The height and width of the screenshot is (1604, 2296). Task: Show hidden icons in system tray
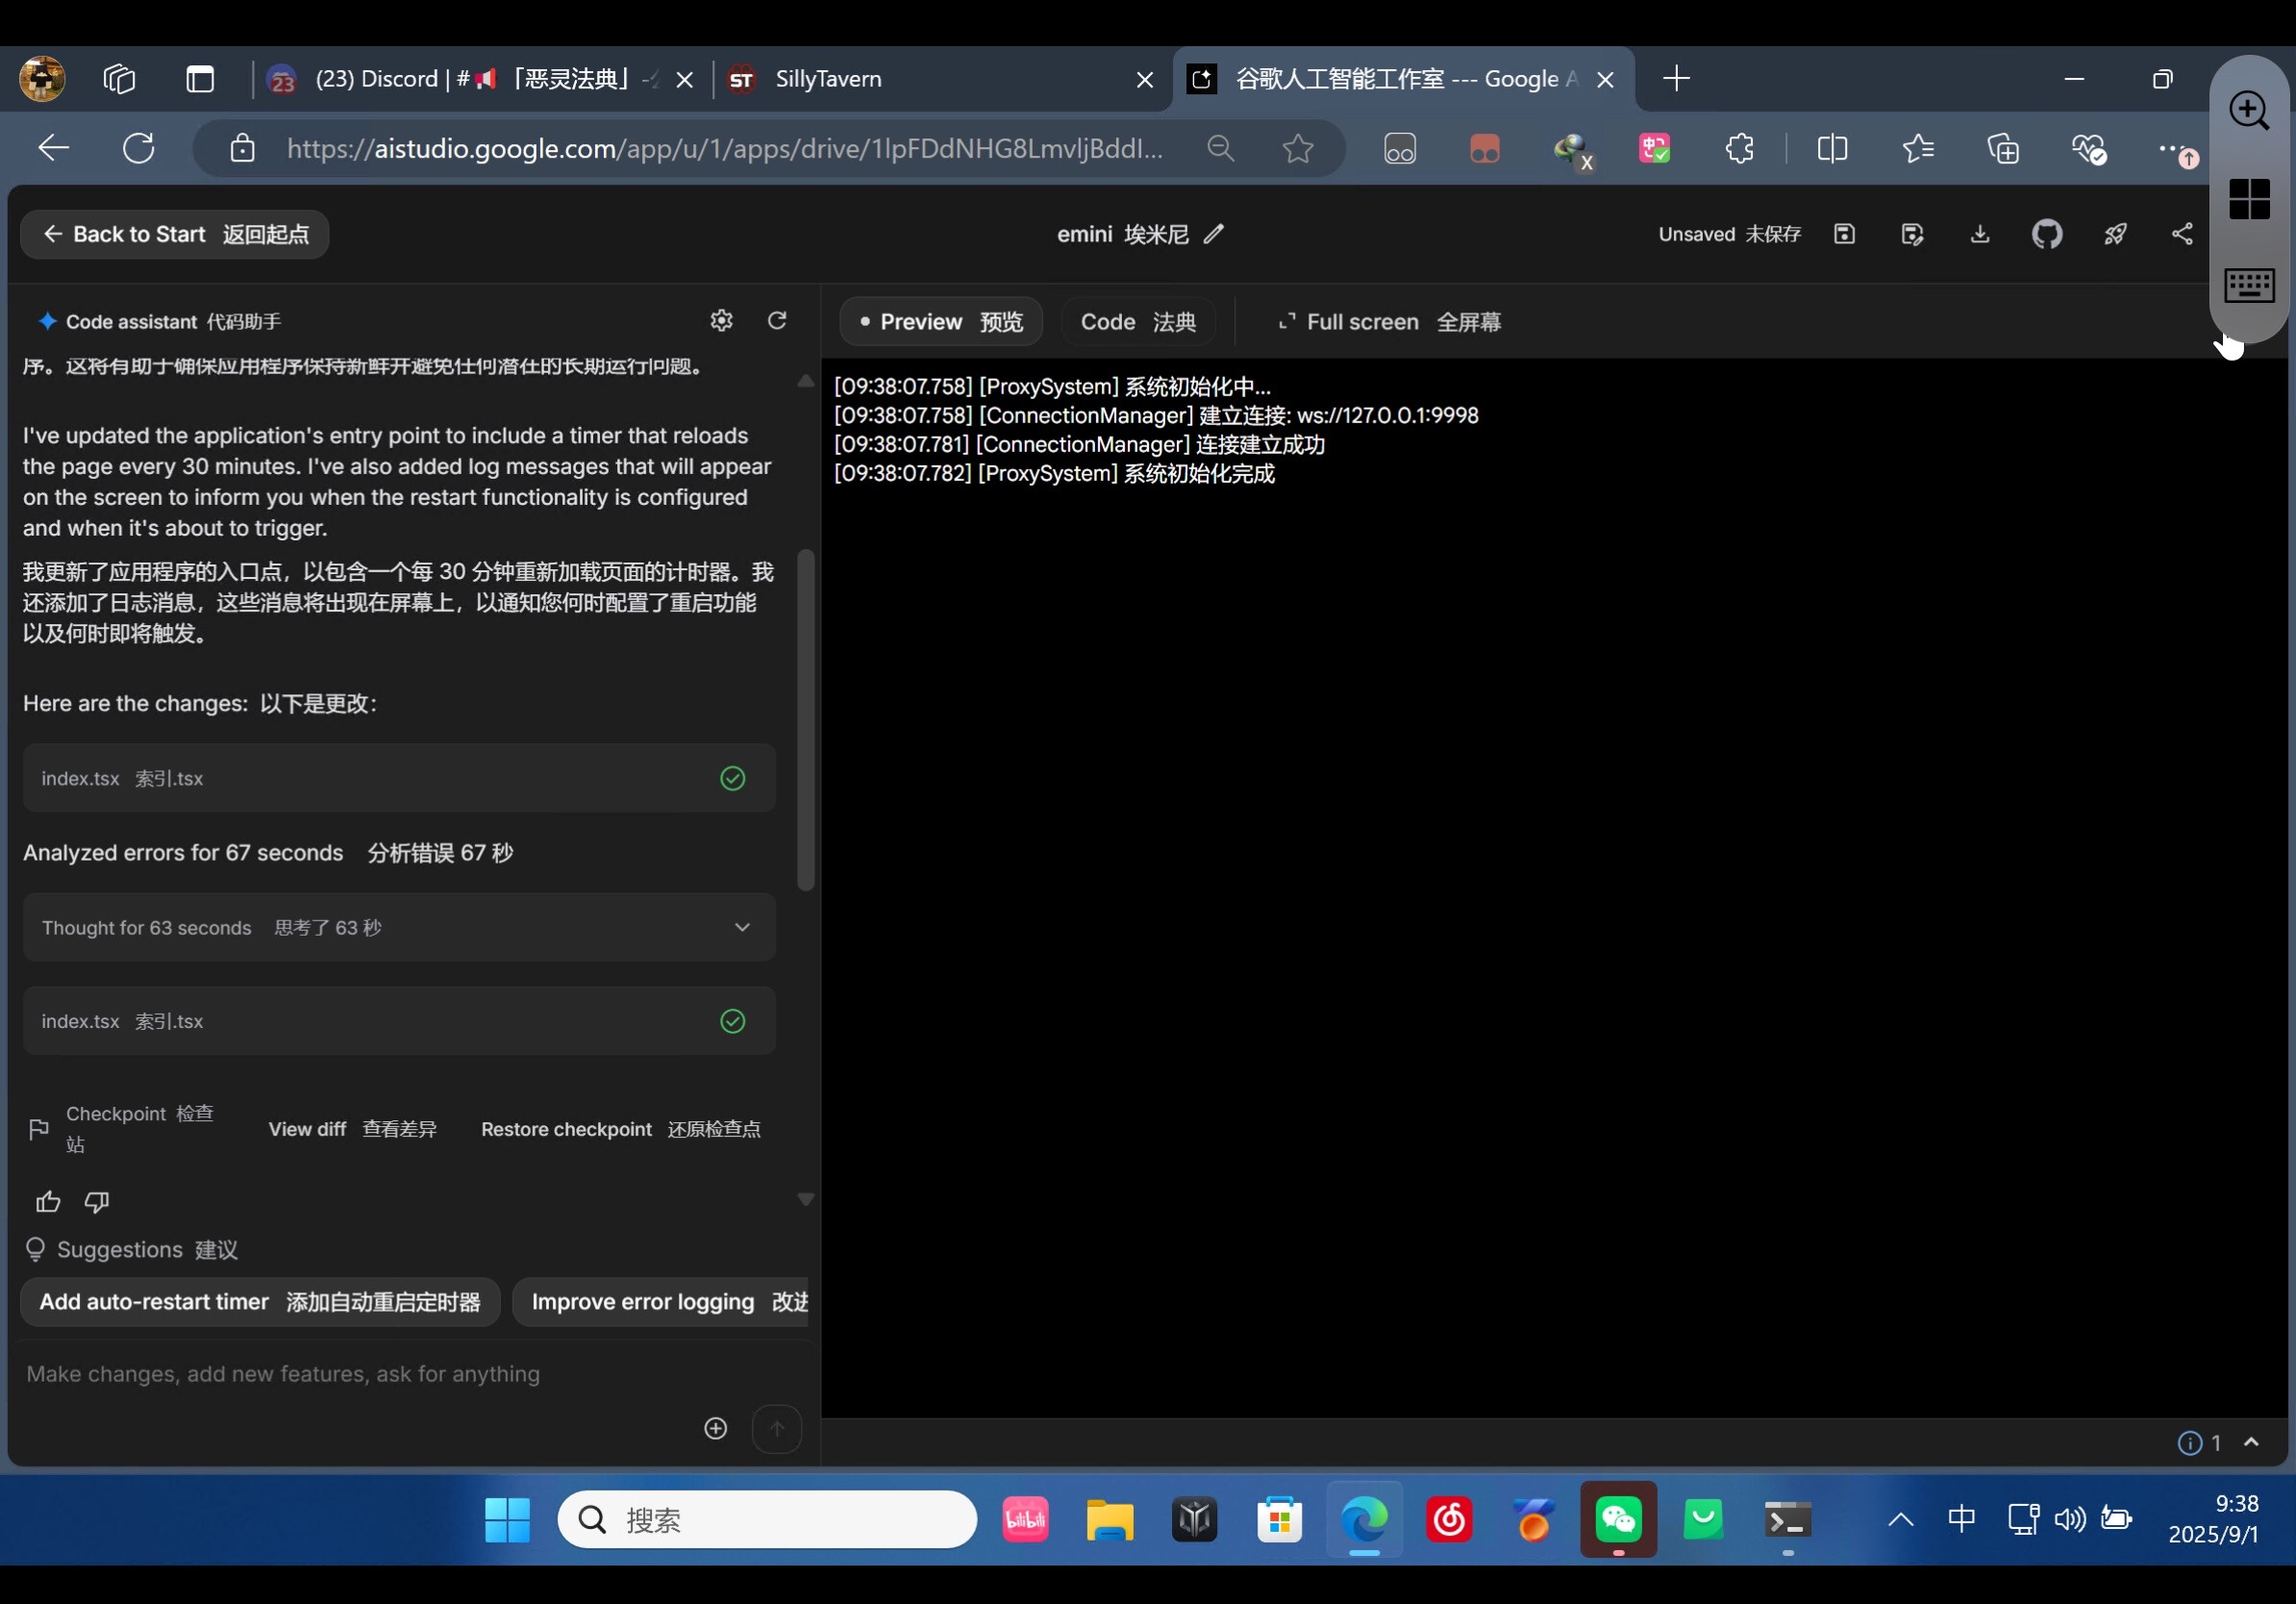click(x=1900, y=1520)
